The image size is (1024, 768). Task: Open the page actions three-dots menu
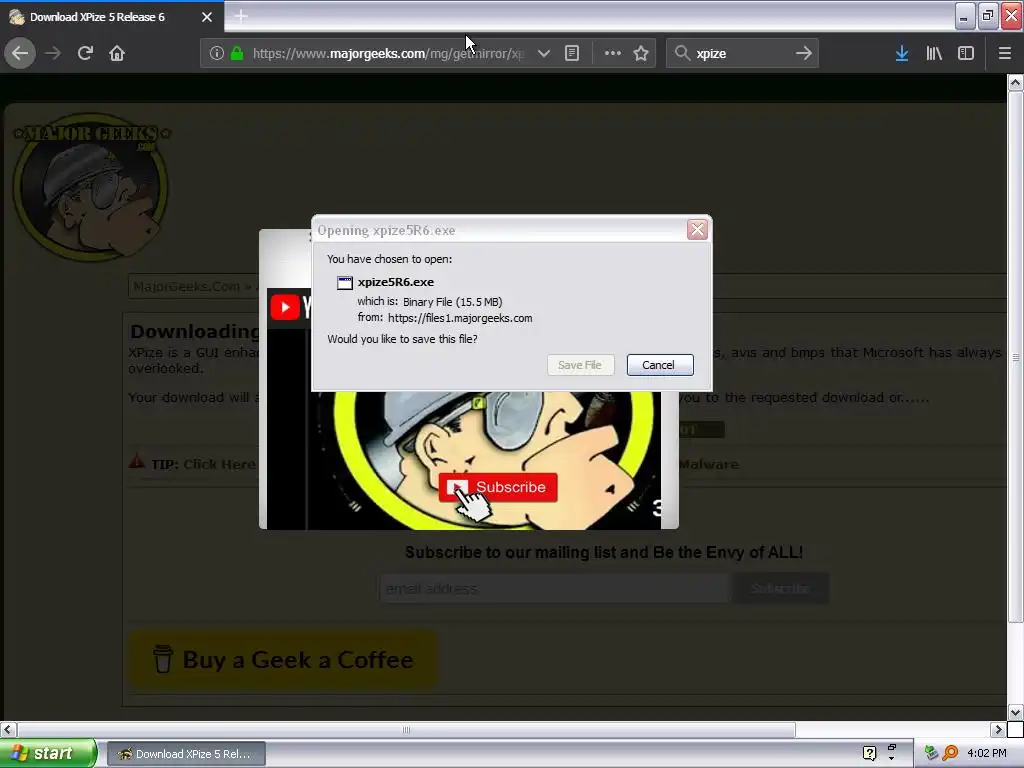613,53
